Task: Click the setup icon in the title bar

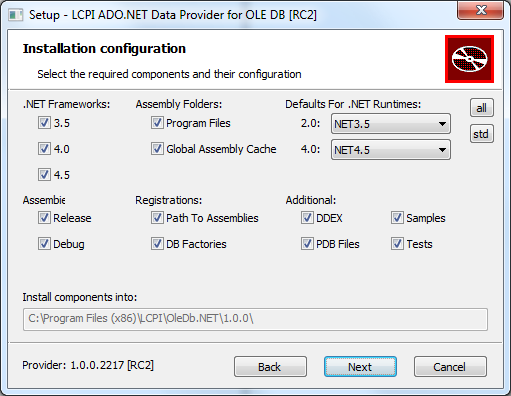Action: tap(15, 15)
